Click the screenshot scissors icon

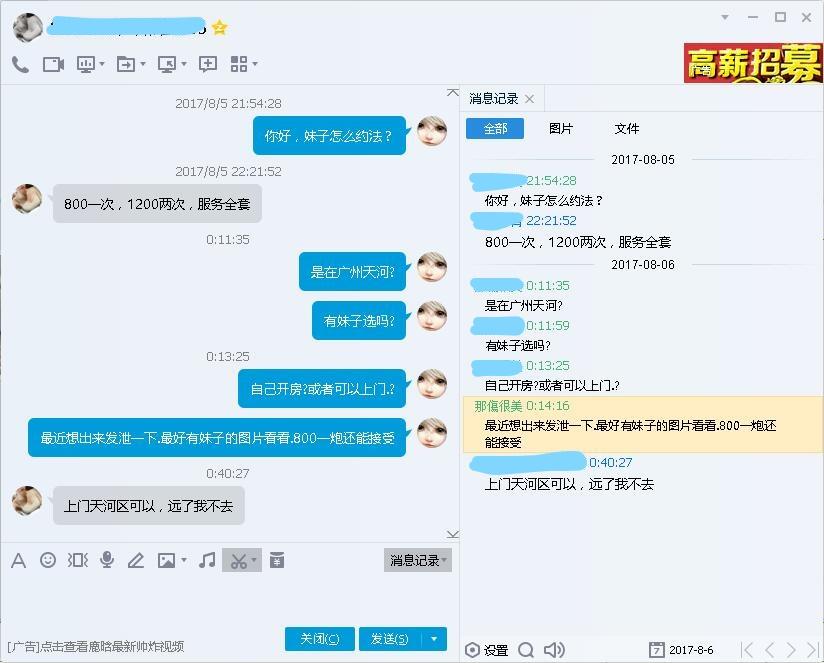tap(238, 561)
